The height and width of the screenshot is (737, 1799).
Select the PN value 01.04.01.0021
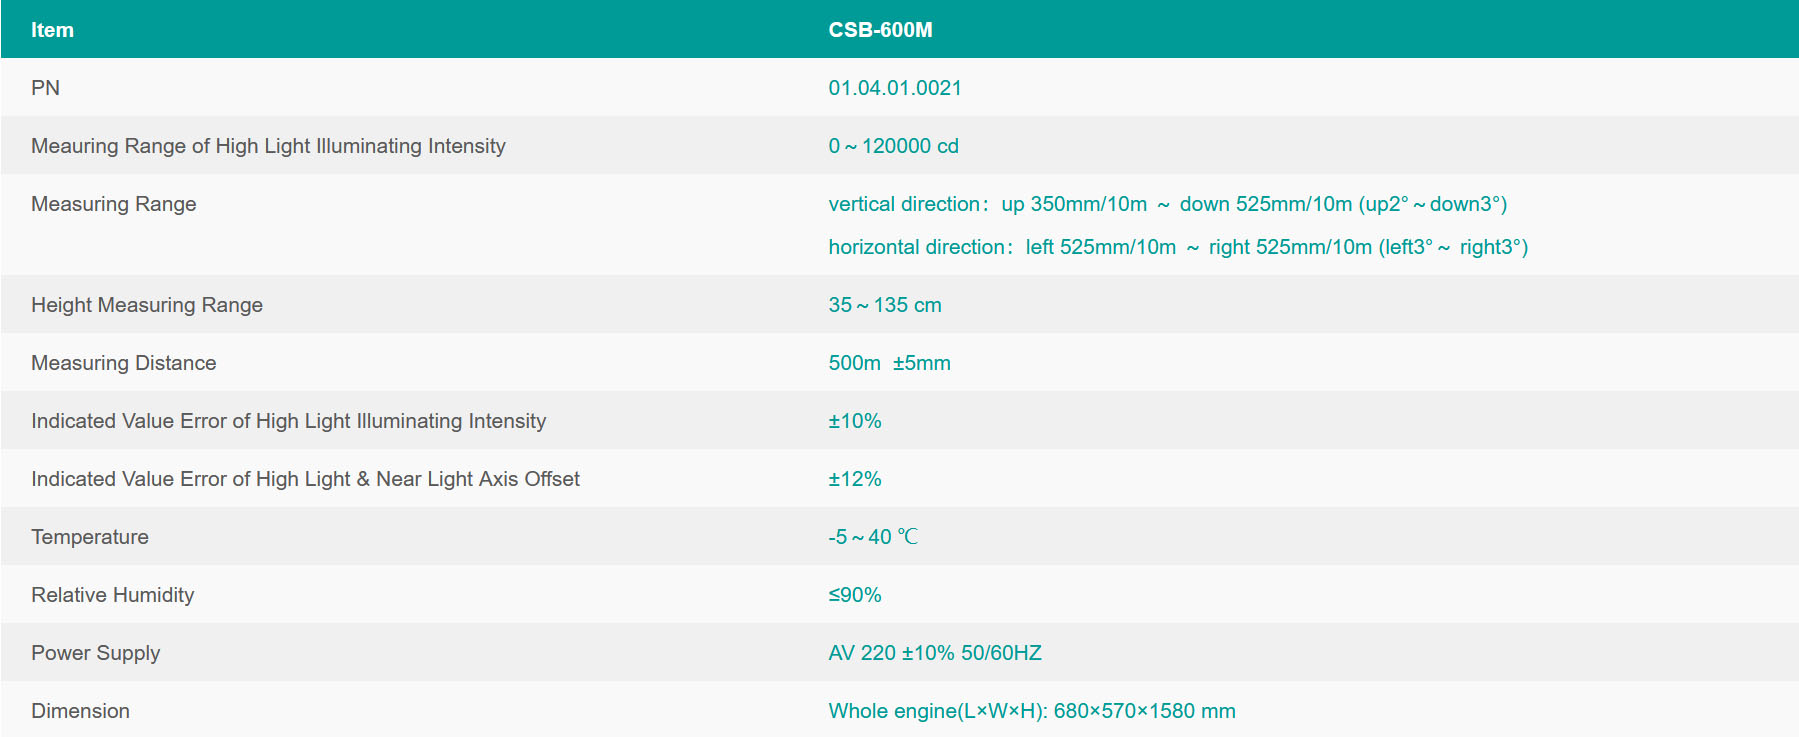(x=894, y=88)
